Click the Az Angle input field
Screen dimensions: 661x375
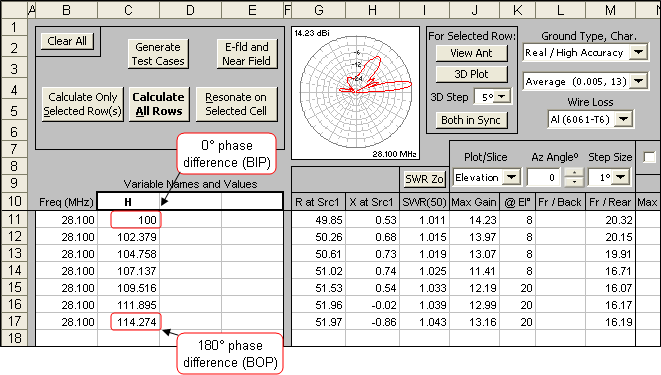coord(544,177)
